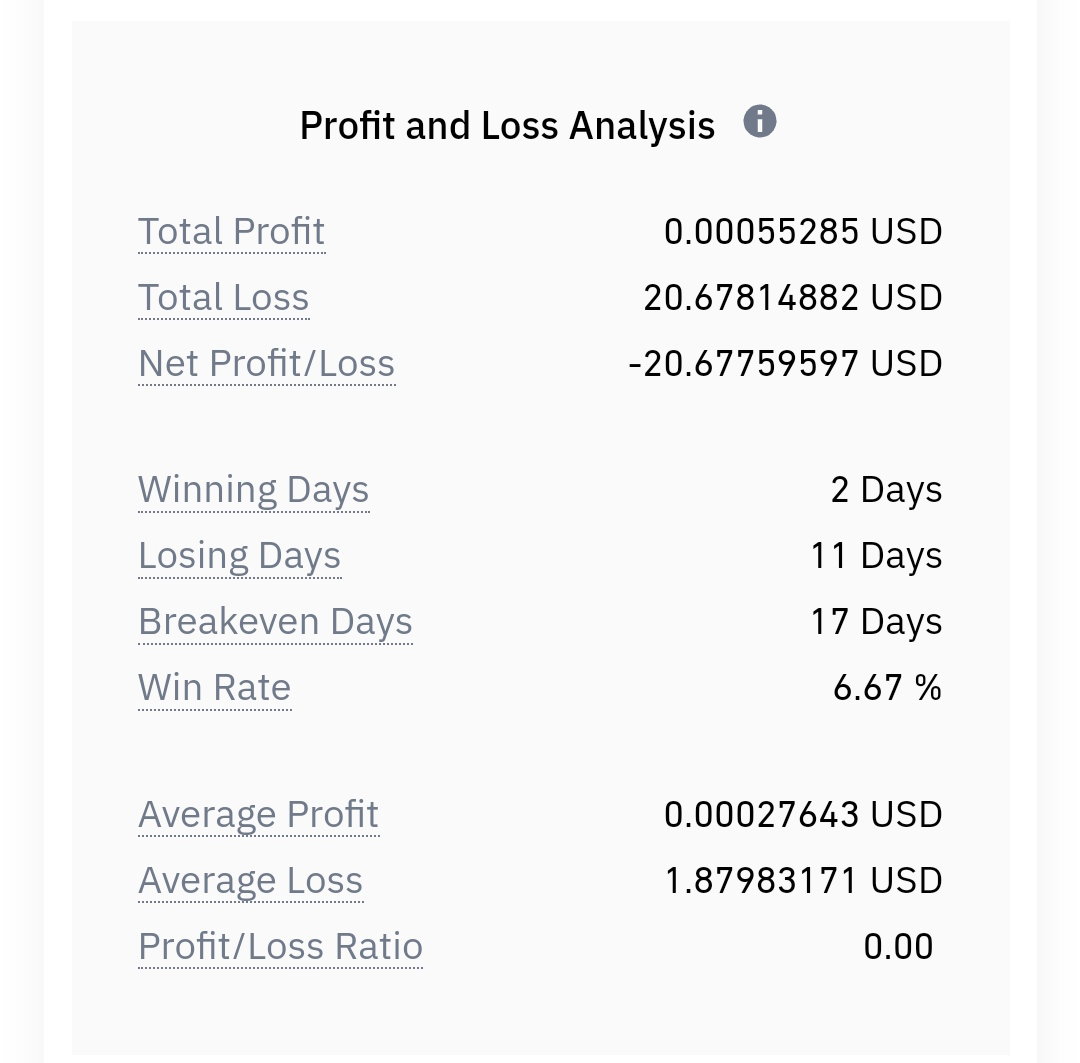Click the Average Profit label
Screen dimensions: 1080x1063
[258, 815]
